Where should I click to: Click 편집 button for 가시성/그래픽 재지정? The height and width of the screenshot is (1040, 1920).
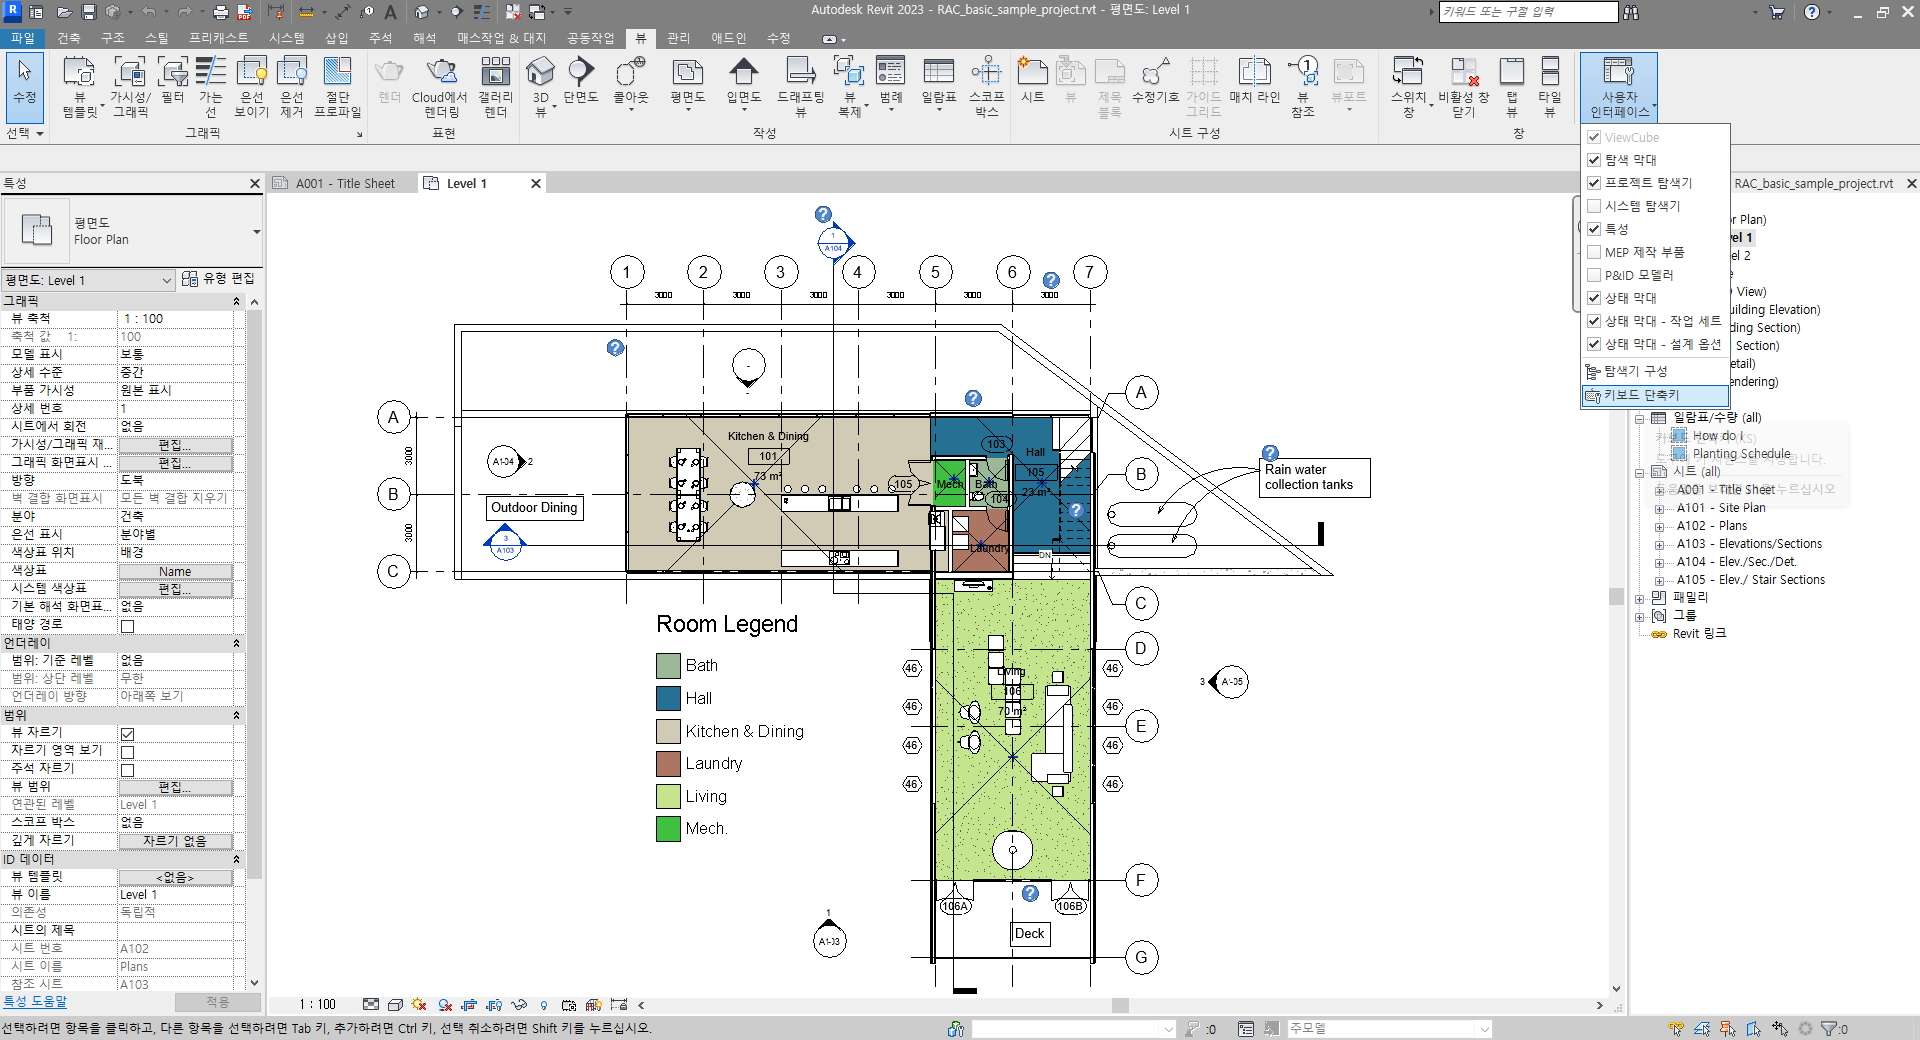click(x=175, y=445)
